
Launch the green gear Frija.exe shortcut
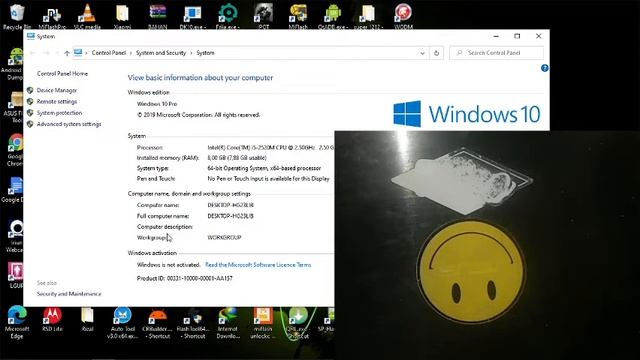[227, 16]
